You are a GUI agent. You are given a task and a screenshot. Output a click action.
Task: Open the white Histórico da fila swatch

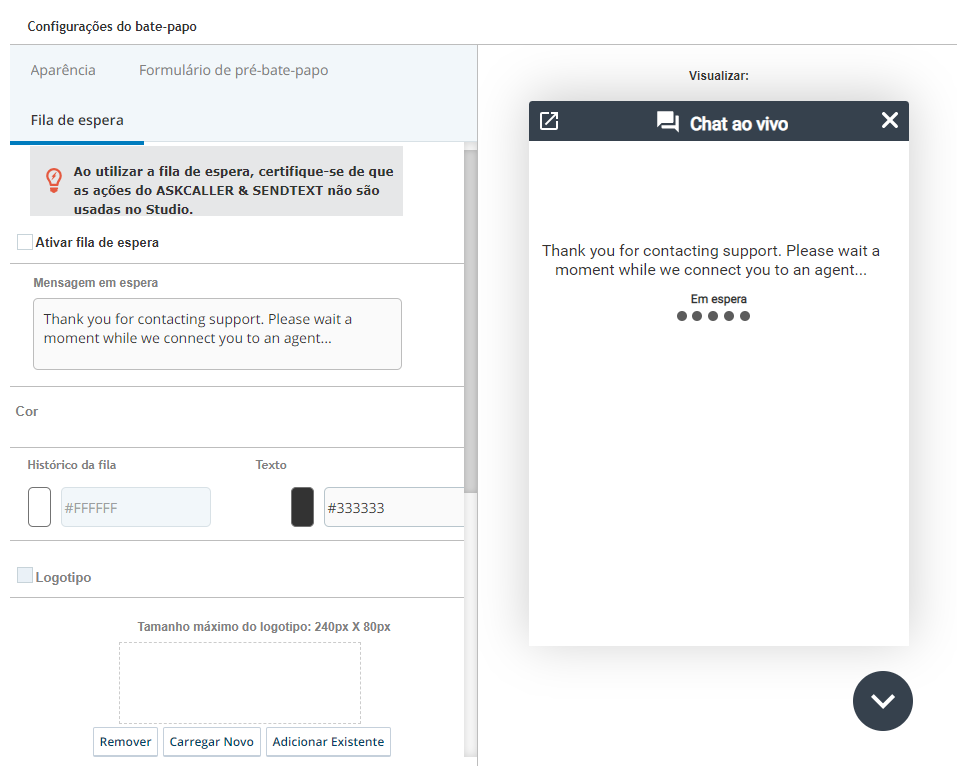point(39,507)
